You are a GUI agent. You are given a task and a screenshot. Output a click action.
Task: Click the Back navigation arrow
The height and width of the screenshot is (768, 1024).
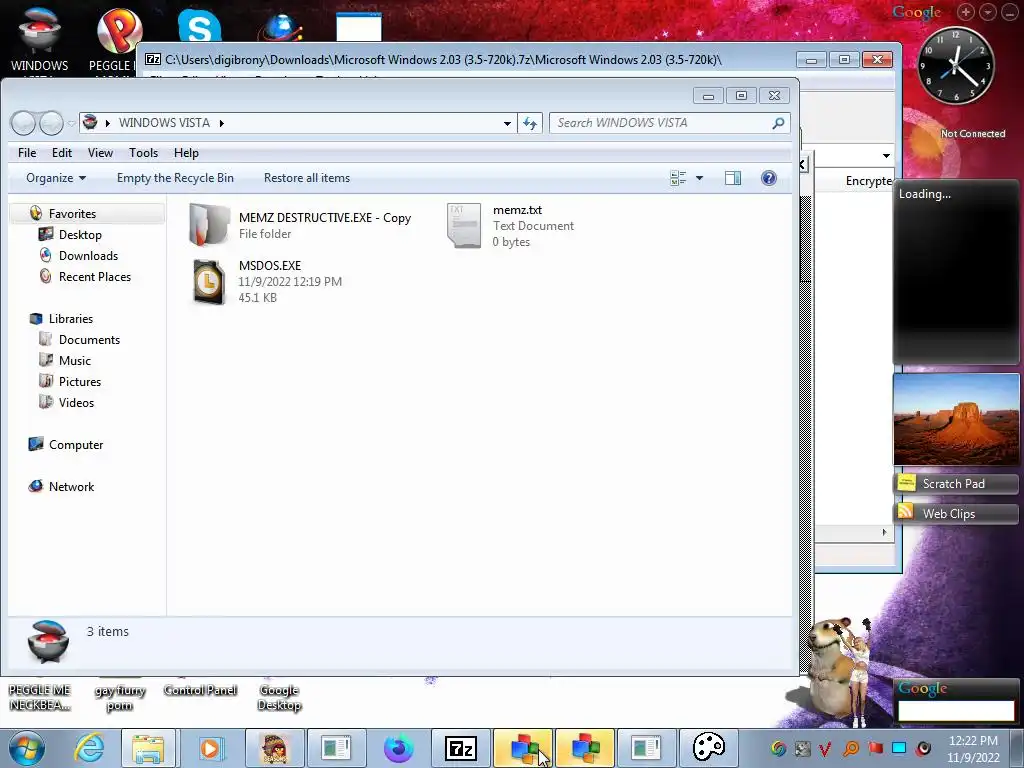coord(24,123)
